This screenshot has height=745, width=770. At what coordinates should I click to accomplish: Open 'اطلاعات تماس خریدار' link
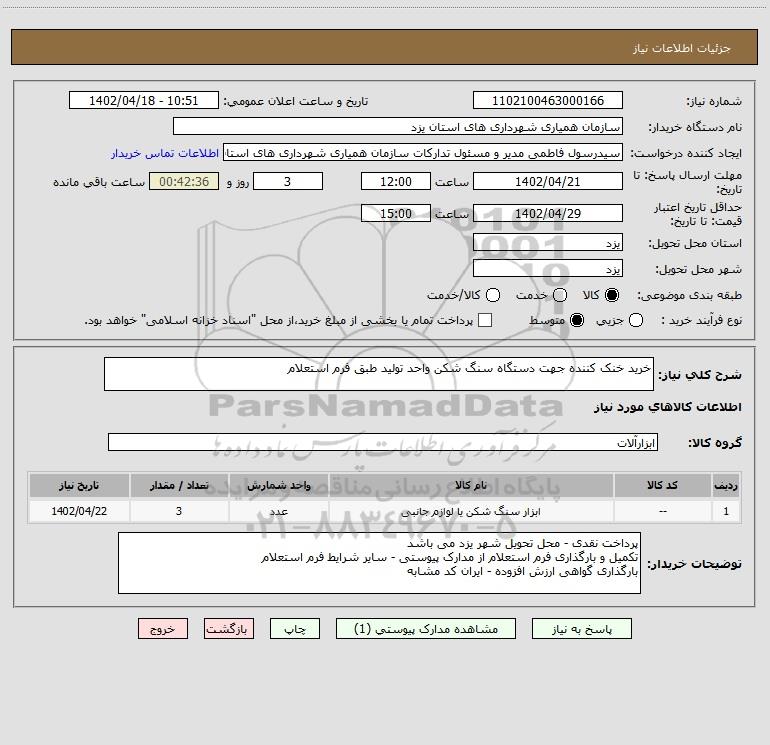point(165,153)
